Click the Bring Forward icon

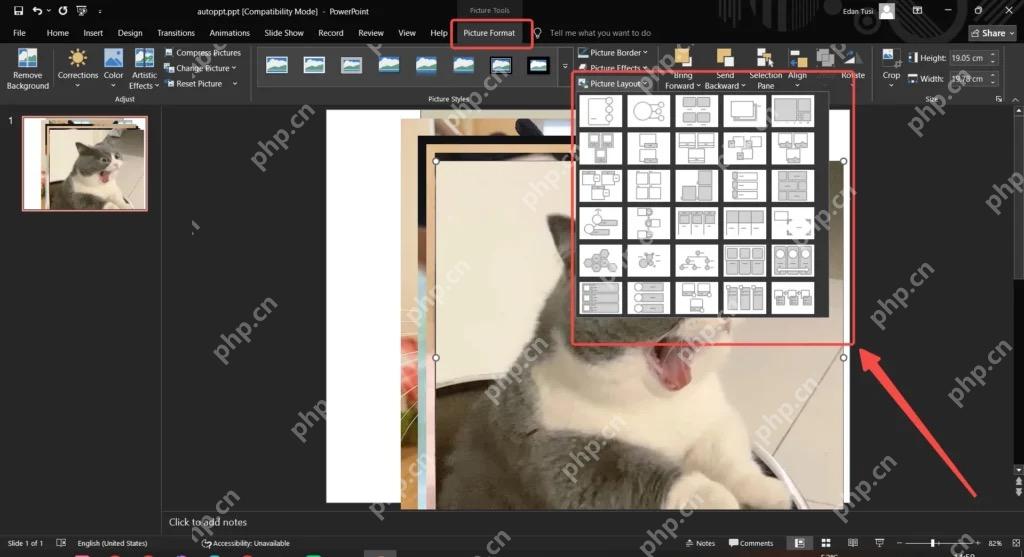682,58
